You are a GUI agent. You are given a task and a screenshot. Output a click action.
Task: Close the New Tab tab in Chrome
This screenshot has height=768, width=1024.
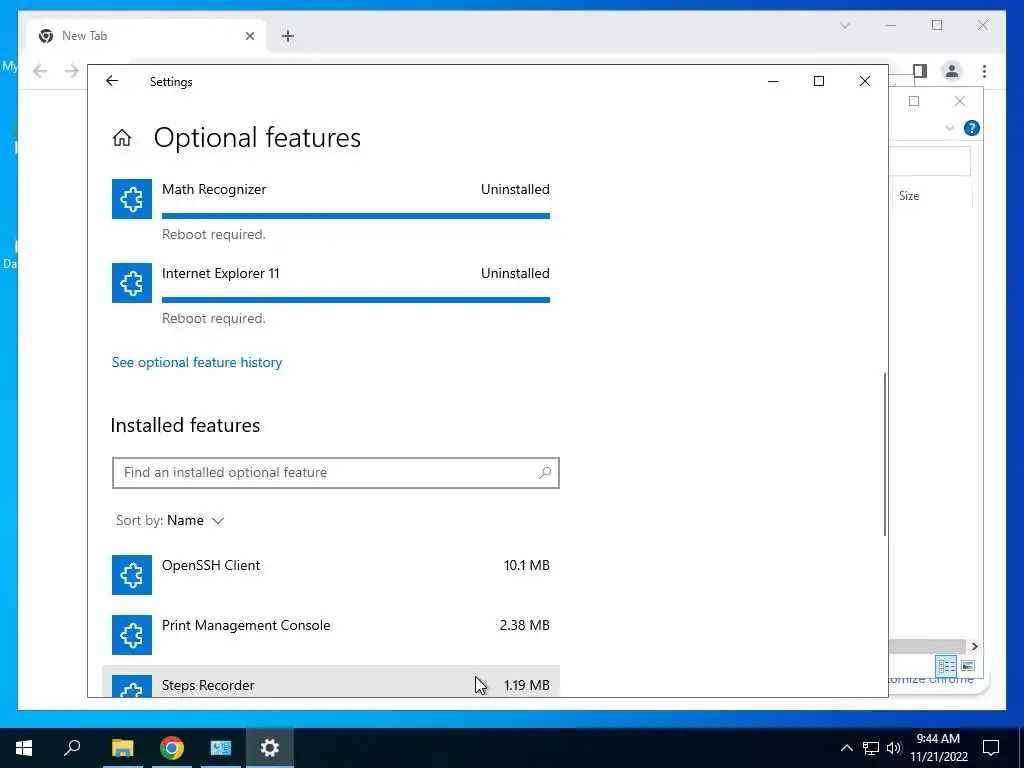point(249,36)
